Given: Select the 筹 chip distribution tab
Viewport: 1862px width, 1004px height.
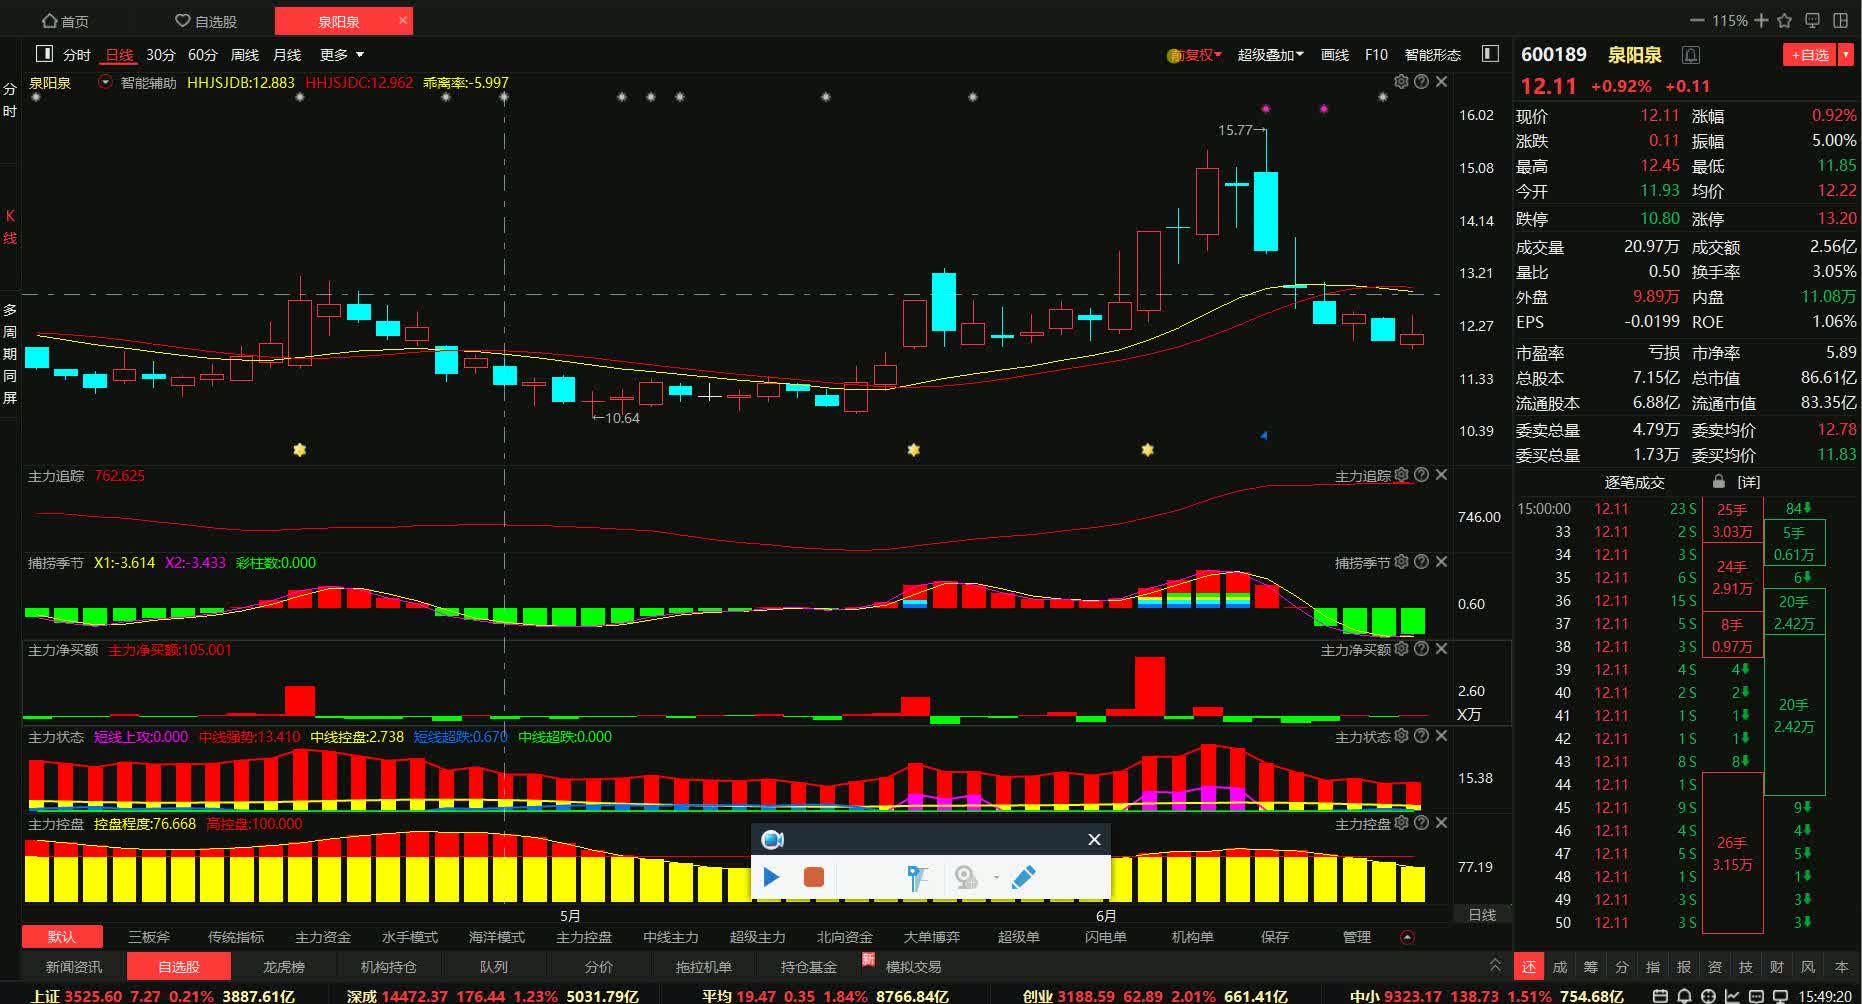Looking at the screenshot, I should tap(1591, 967).
